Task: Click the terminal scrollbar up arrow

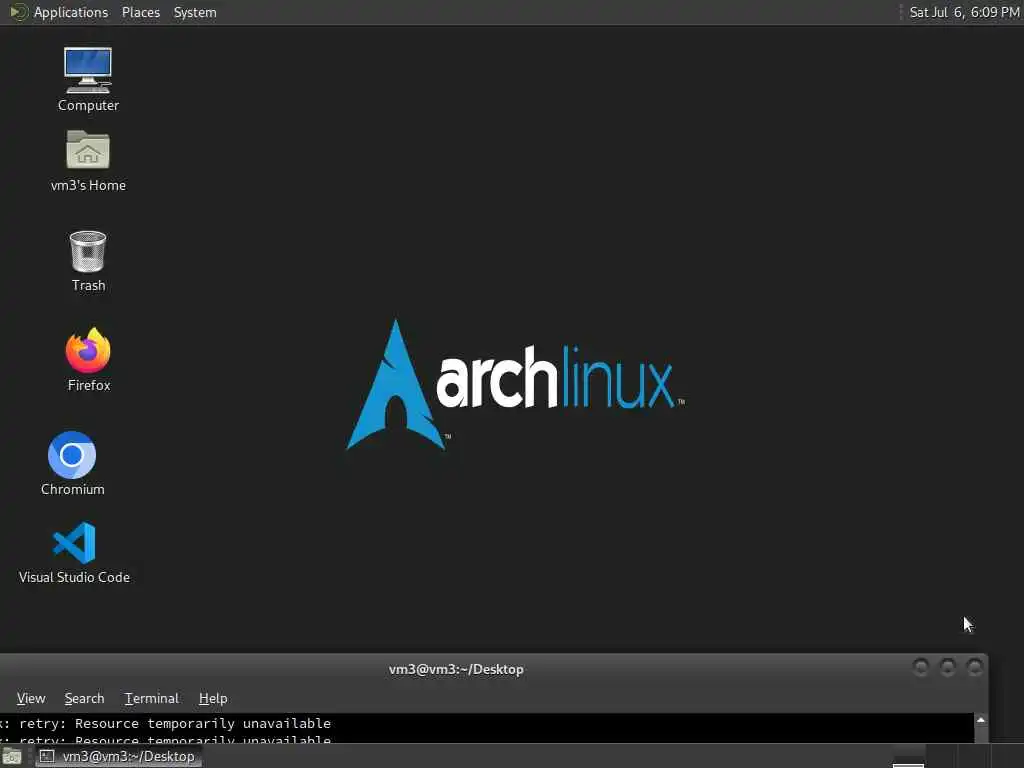Action: coord(980,720)
